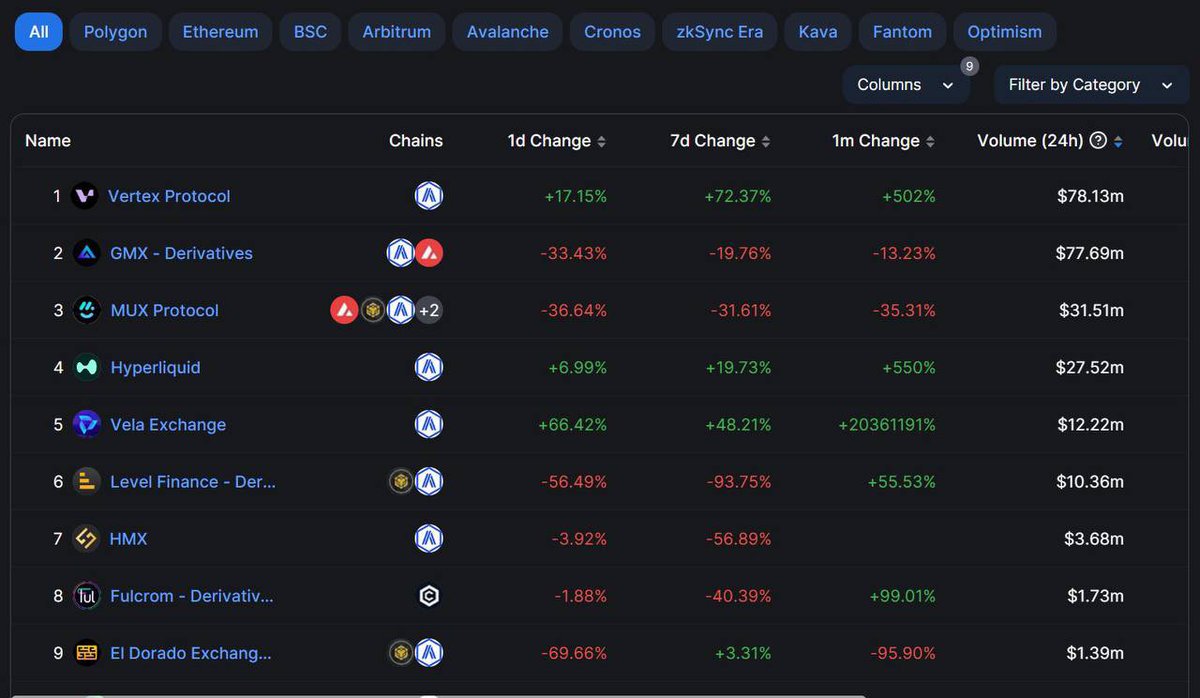Open the Level Finance - Der... link

(x=193, y=482)
